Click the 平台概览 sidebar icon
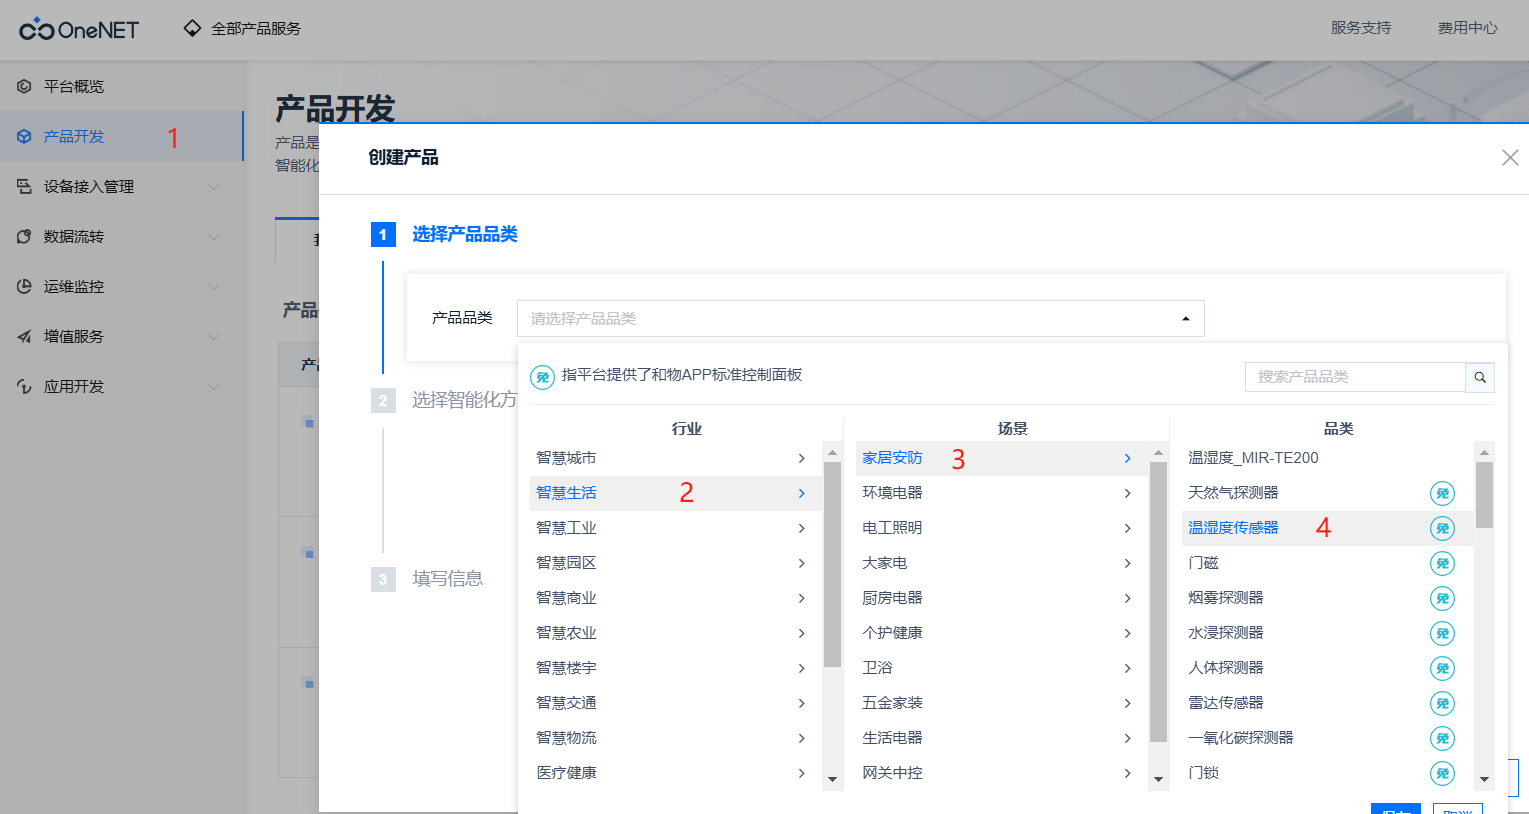The image size is (1529, 814). tap(24, 87)
